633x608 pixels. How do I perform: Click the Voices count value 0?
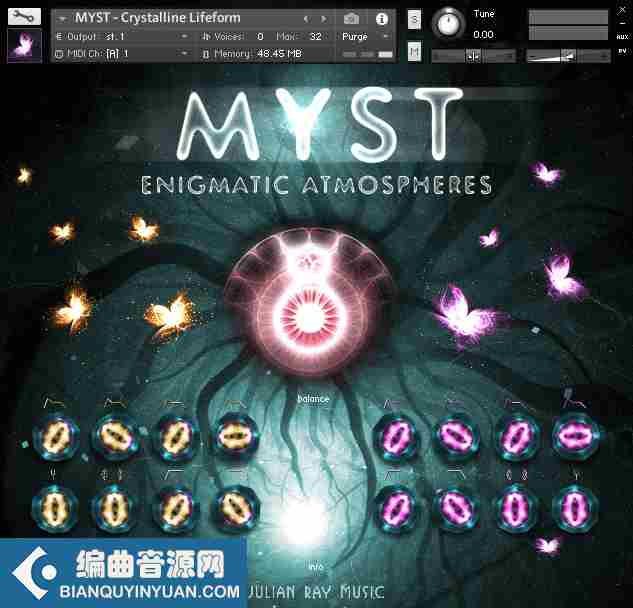(x=260, y=37)
